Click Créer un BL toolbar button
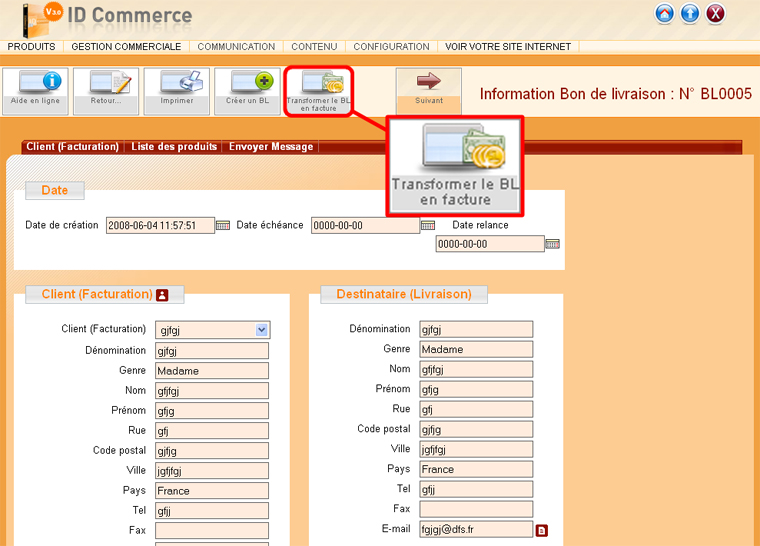 (247, 91)
